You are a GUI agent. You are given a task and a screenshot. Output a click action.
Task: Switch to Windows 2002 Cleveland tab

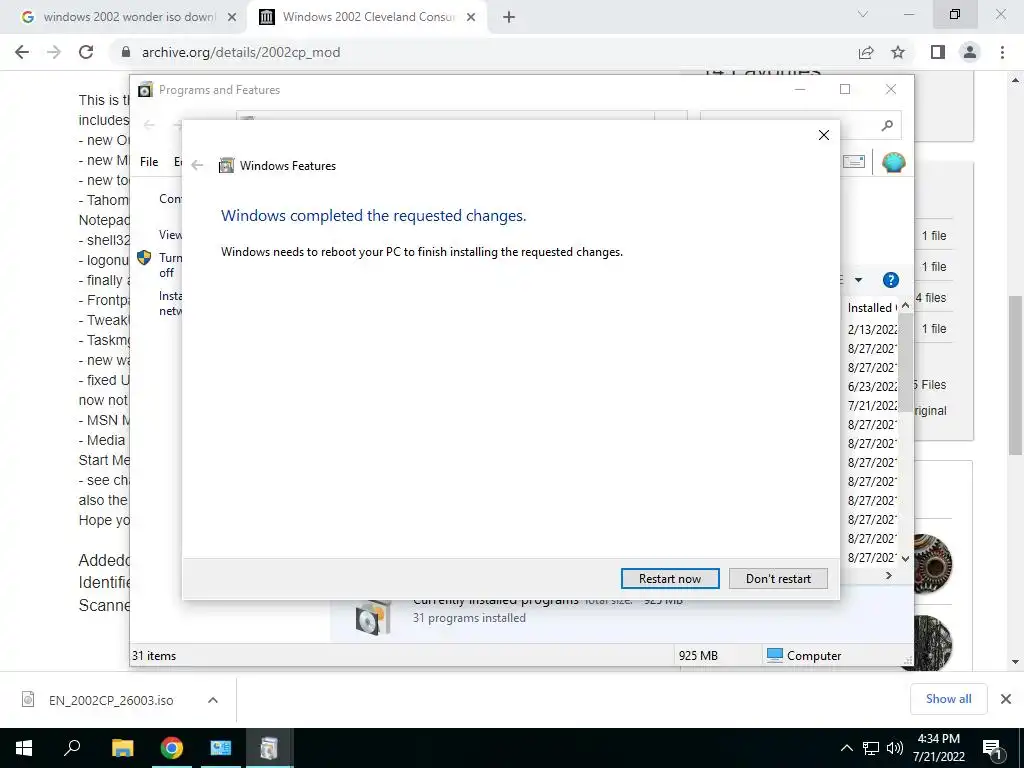coord(368,17)
